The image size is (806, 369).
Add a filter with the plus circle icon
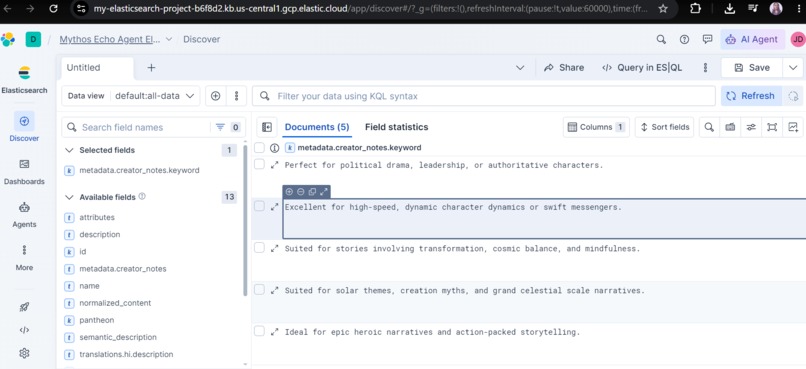pos(215,96)
